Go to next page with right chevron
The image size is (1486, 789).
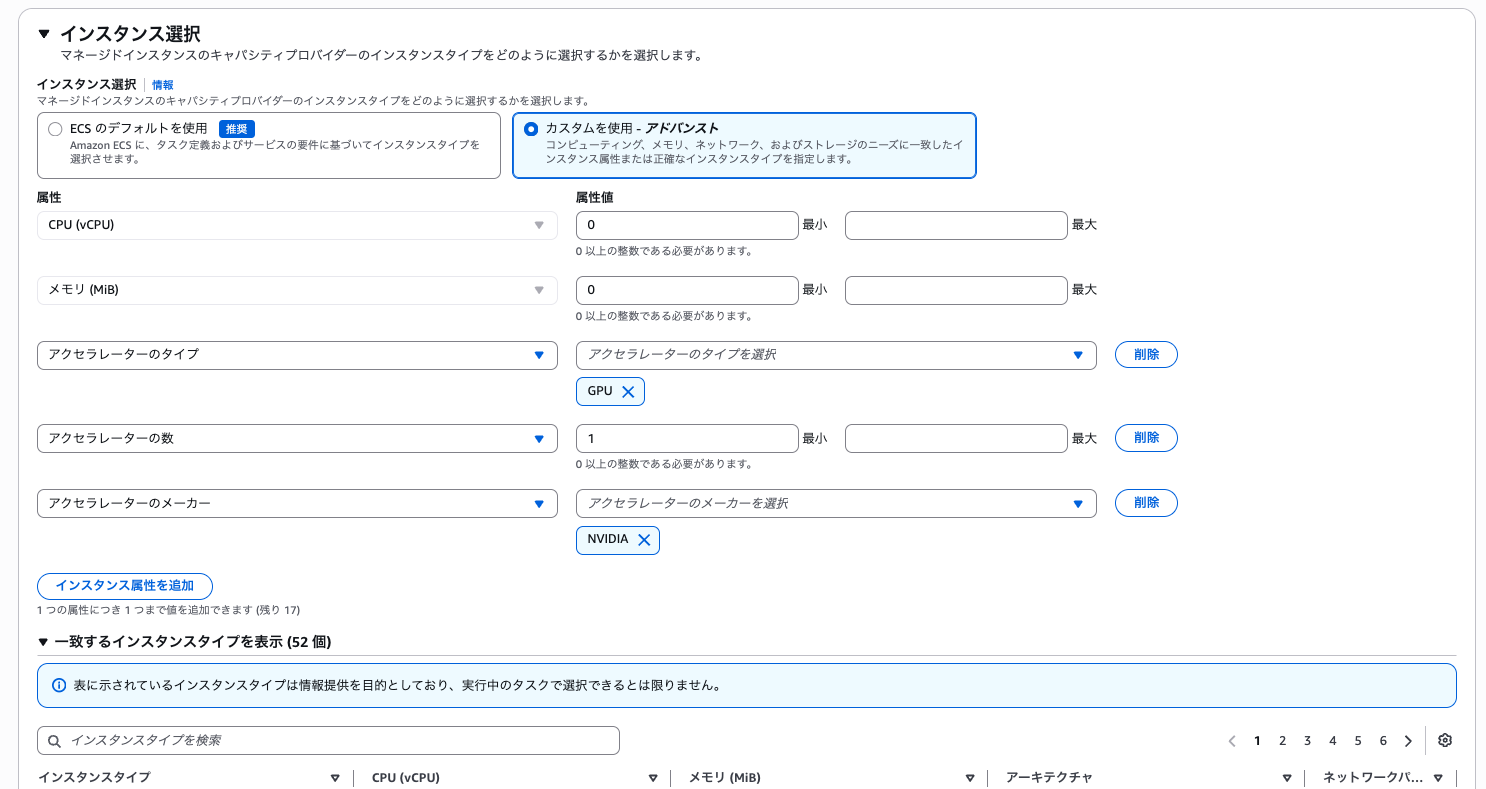click(1408, 741)
